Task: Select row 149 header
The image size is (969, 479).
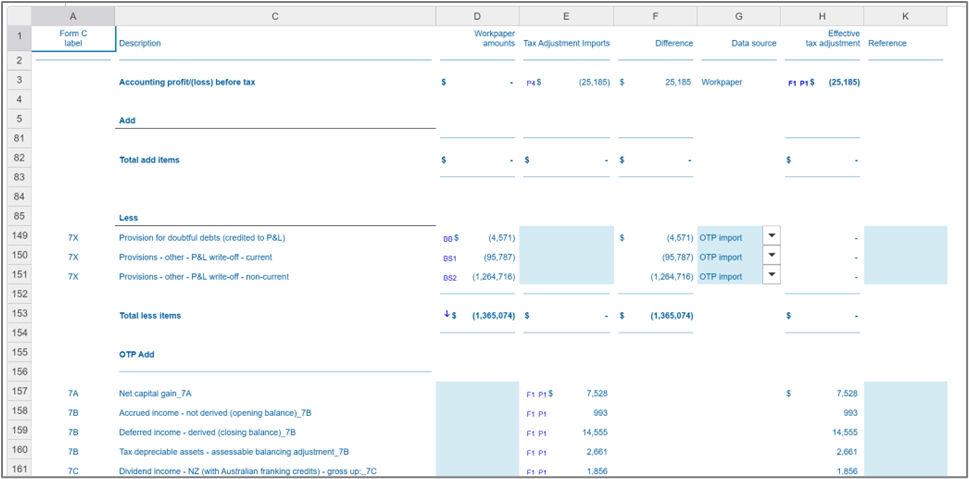Action: pyautogui.click(x=20, y=235)
